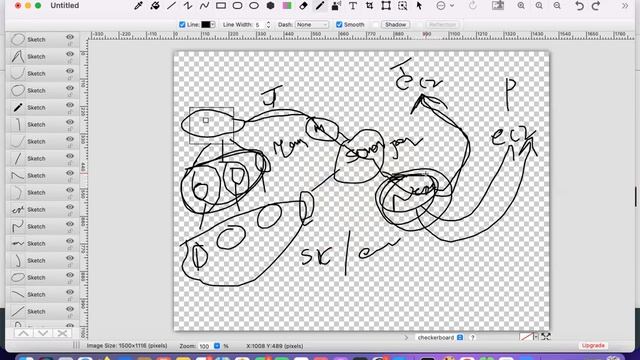Enable the Shadow checkbox
Screen dimensions: 640x360
tap(376, 25)
